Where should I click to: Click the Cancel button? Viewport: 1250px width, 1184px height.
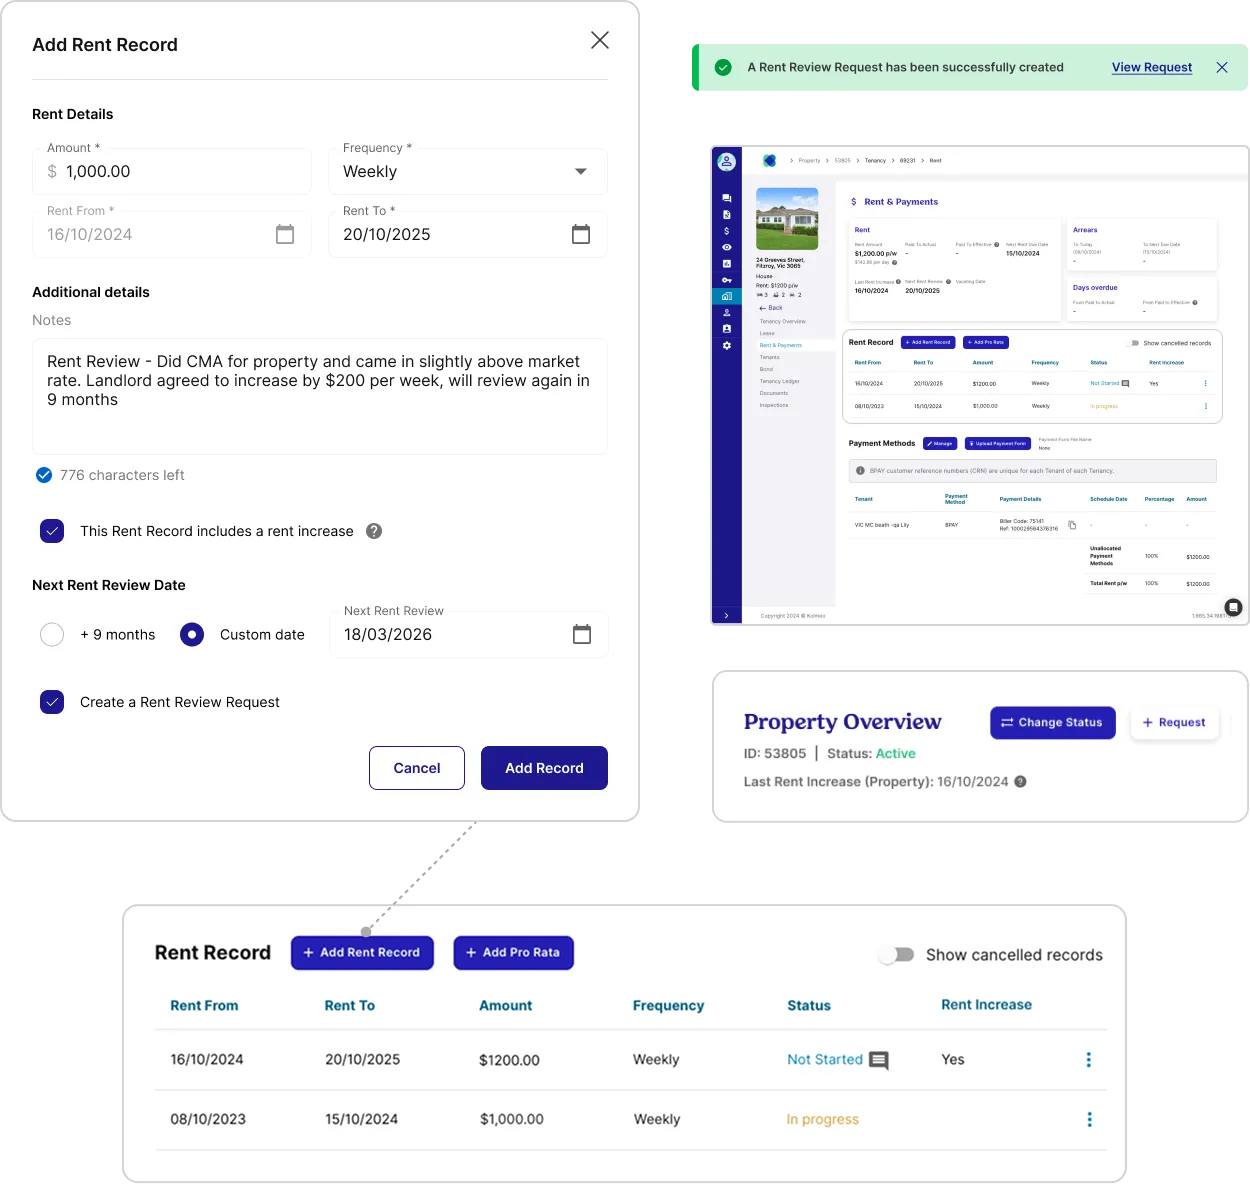417,768
